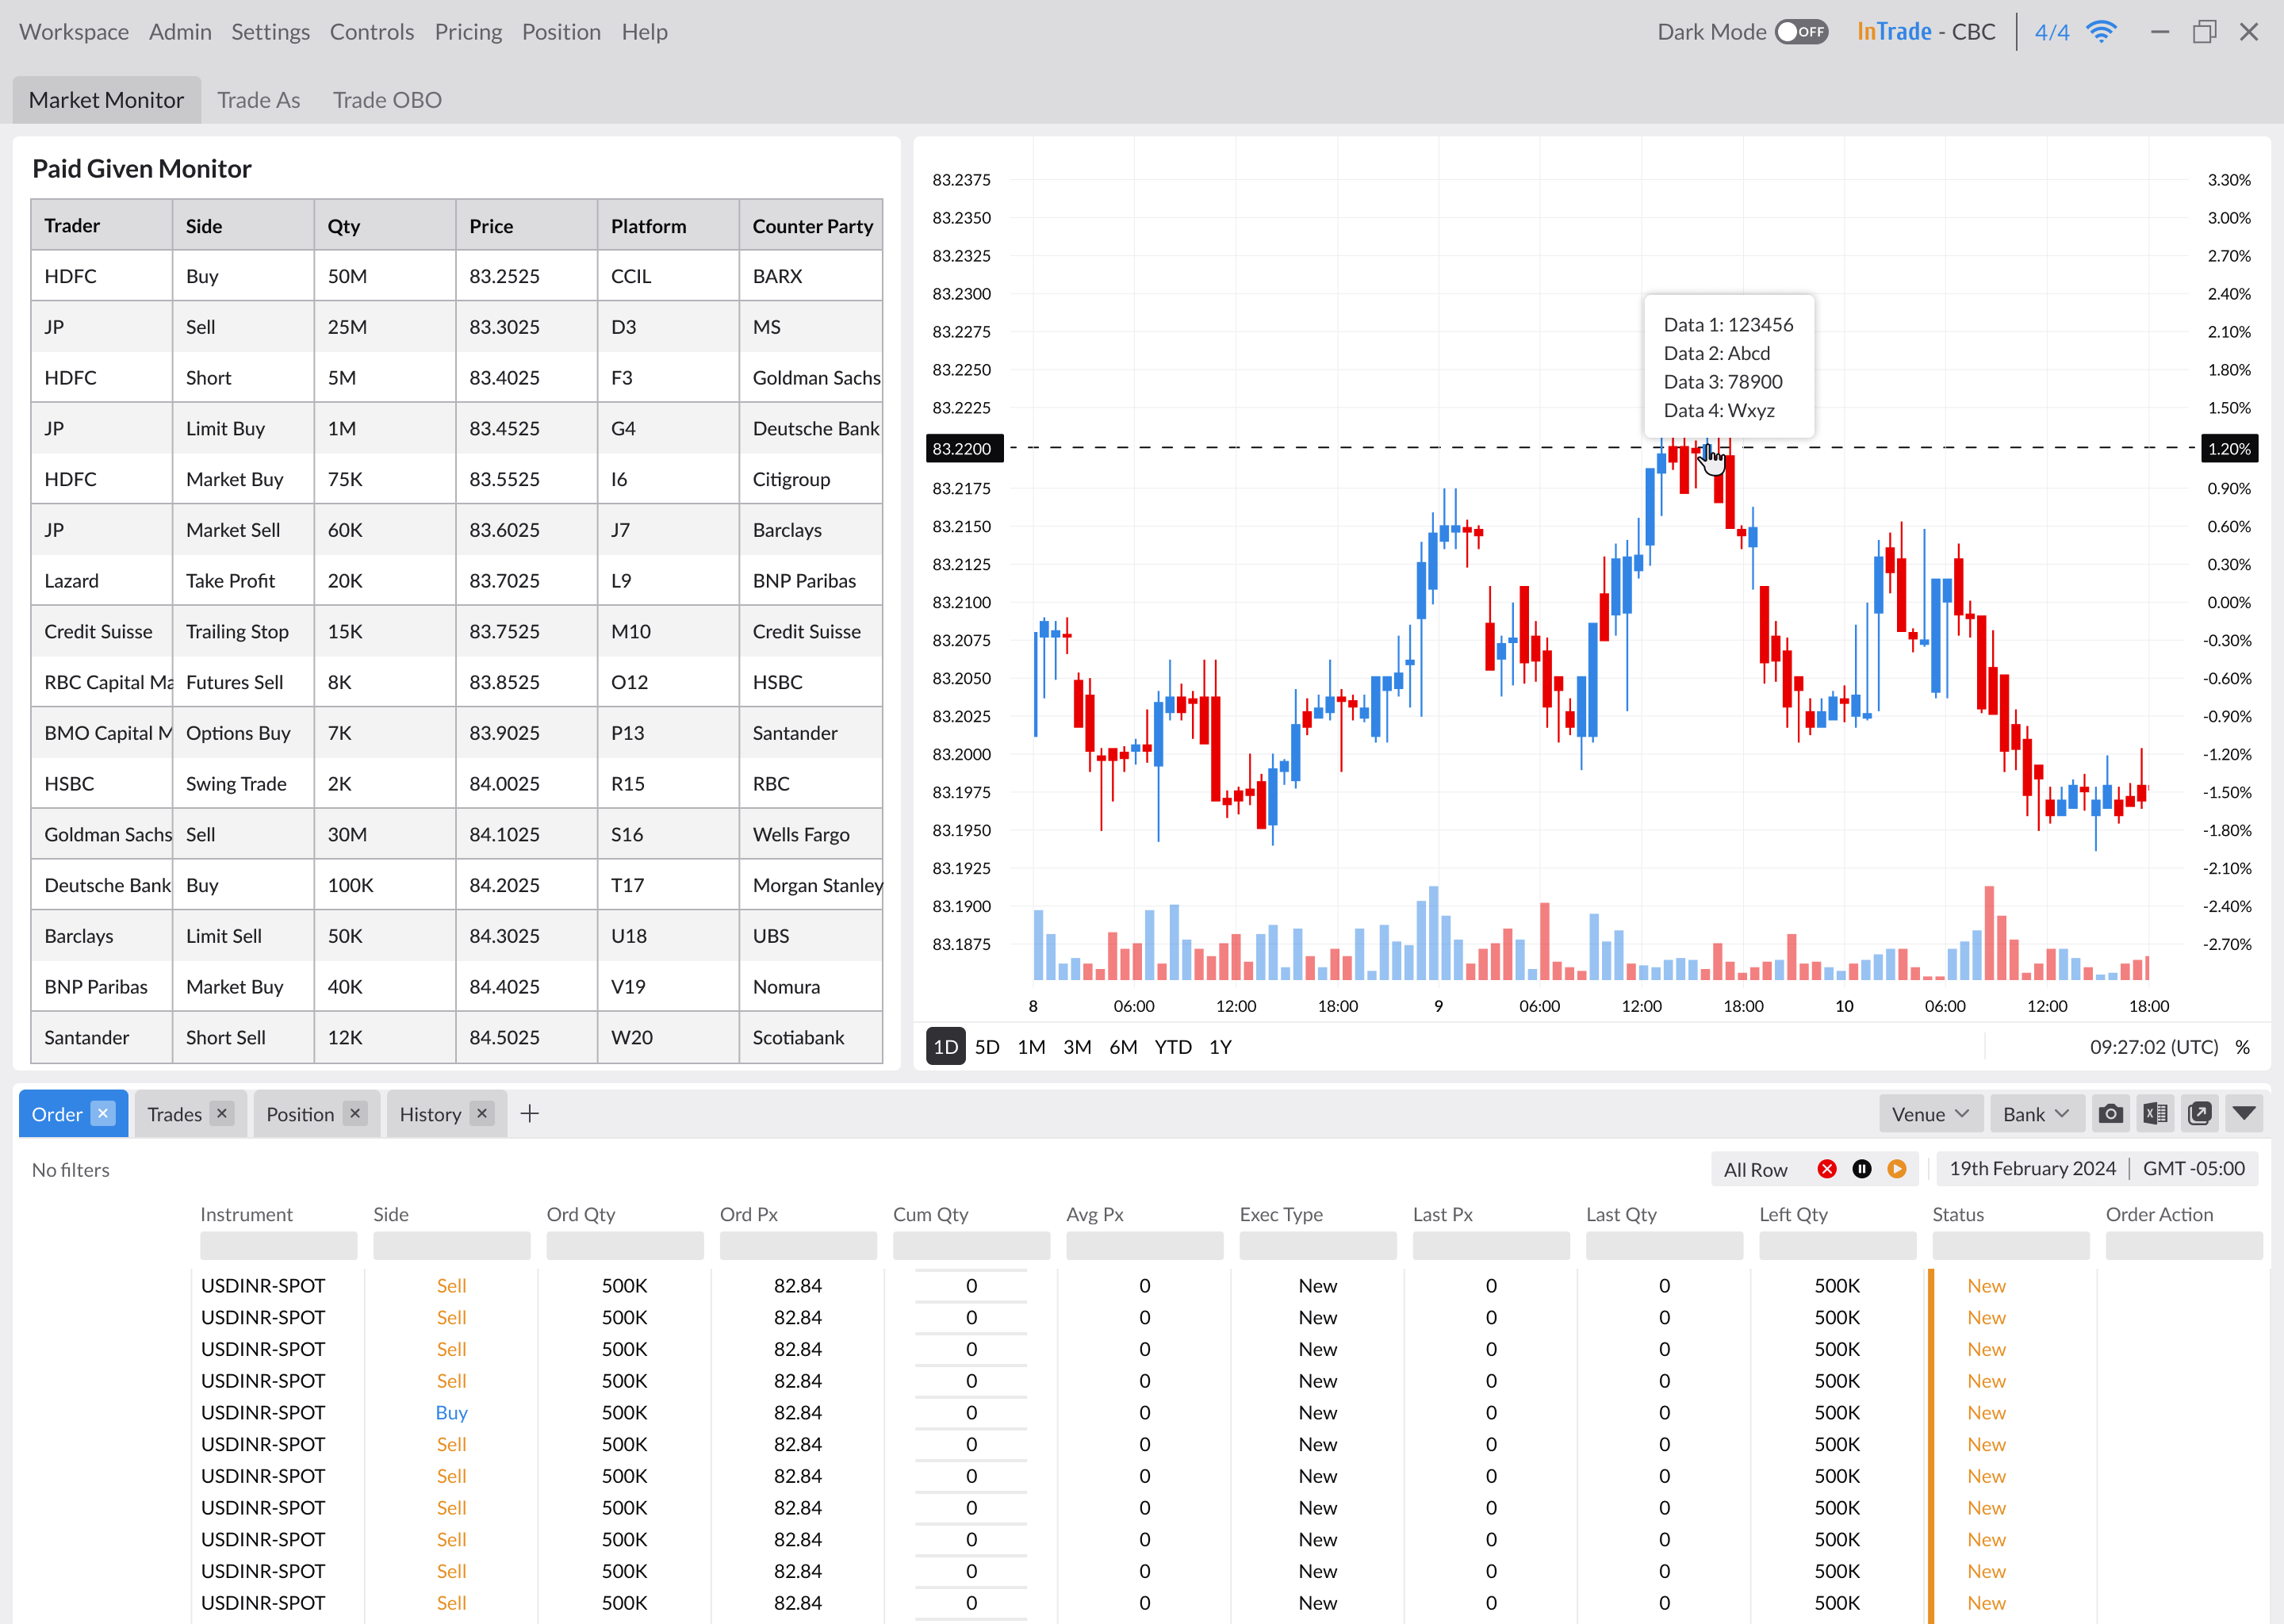Toggle Dark Mode switch
Image resolution: width=2284 pixels, height=1624 pixels.
pyautogui.click(x=1801, y=32)
